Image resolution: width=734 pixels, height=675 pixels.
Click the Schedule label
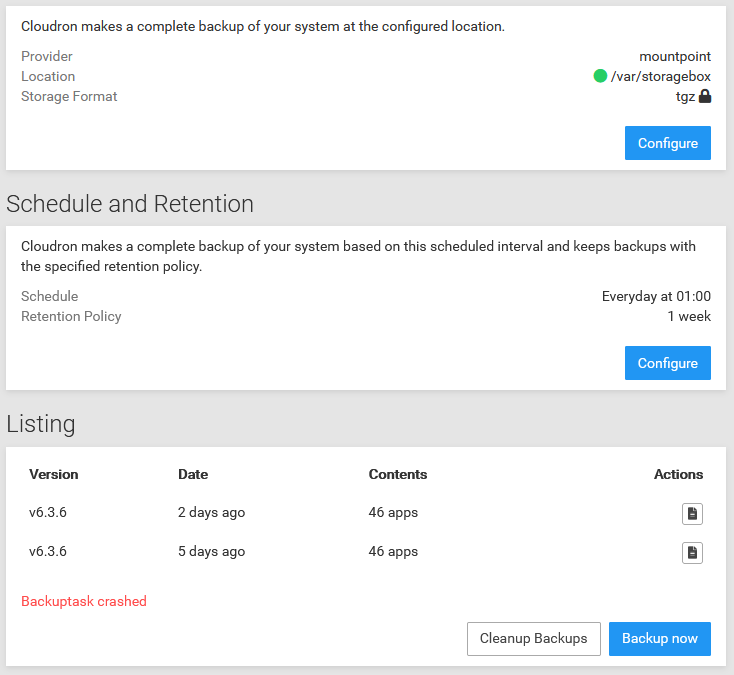click(50, 296)
